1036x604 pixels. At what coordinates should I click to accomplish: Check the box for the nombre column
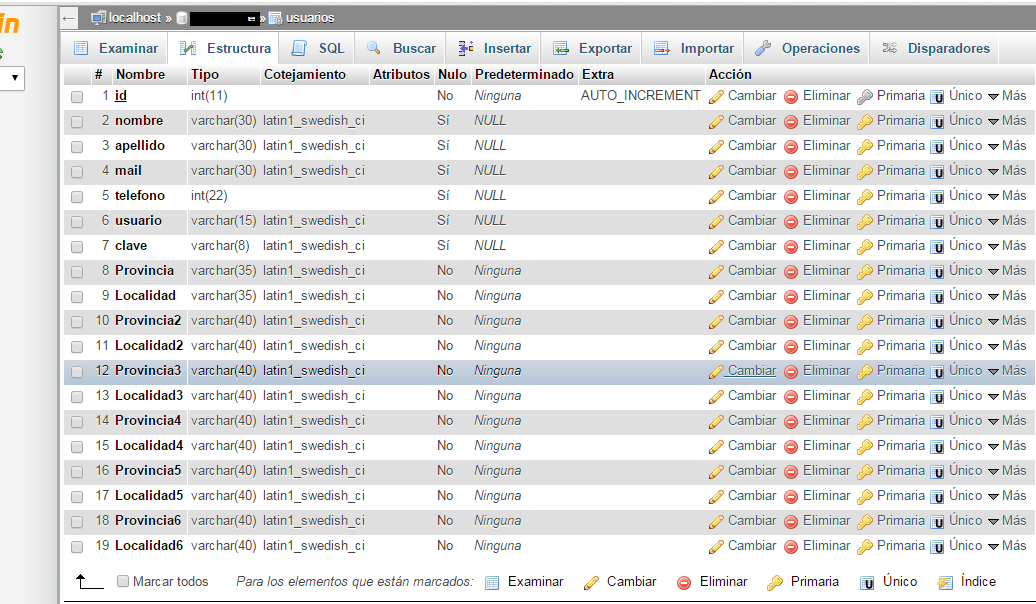[x=77, y=122]
